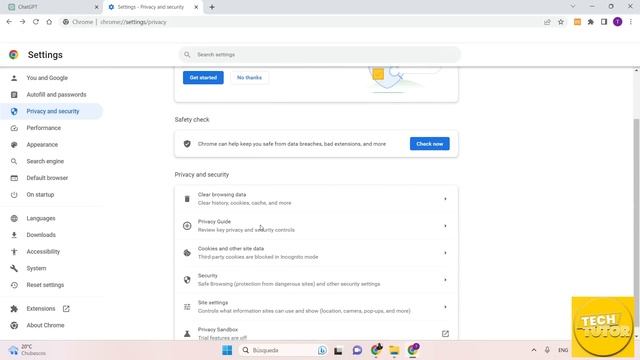Screen dimensions: 640x360
Task: Open Privacy Sandbox external link icon
Action: [x=445, y=334]
